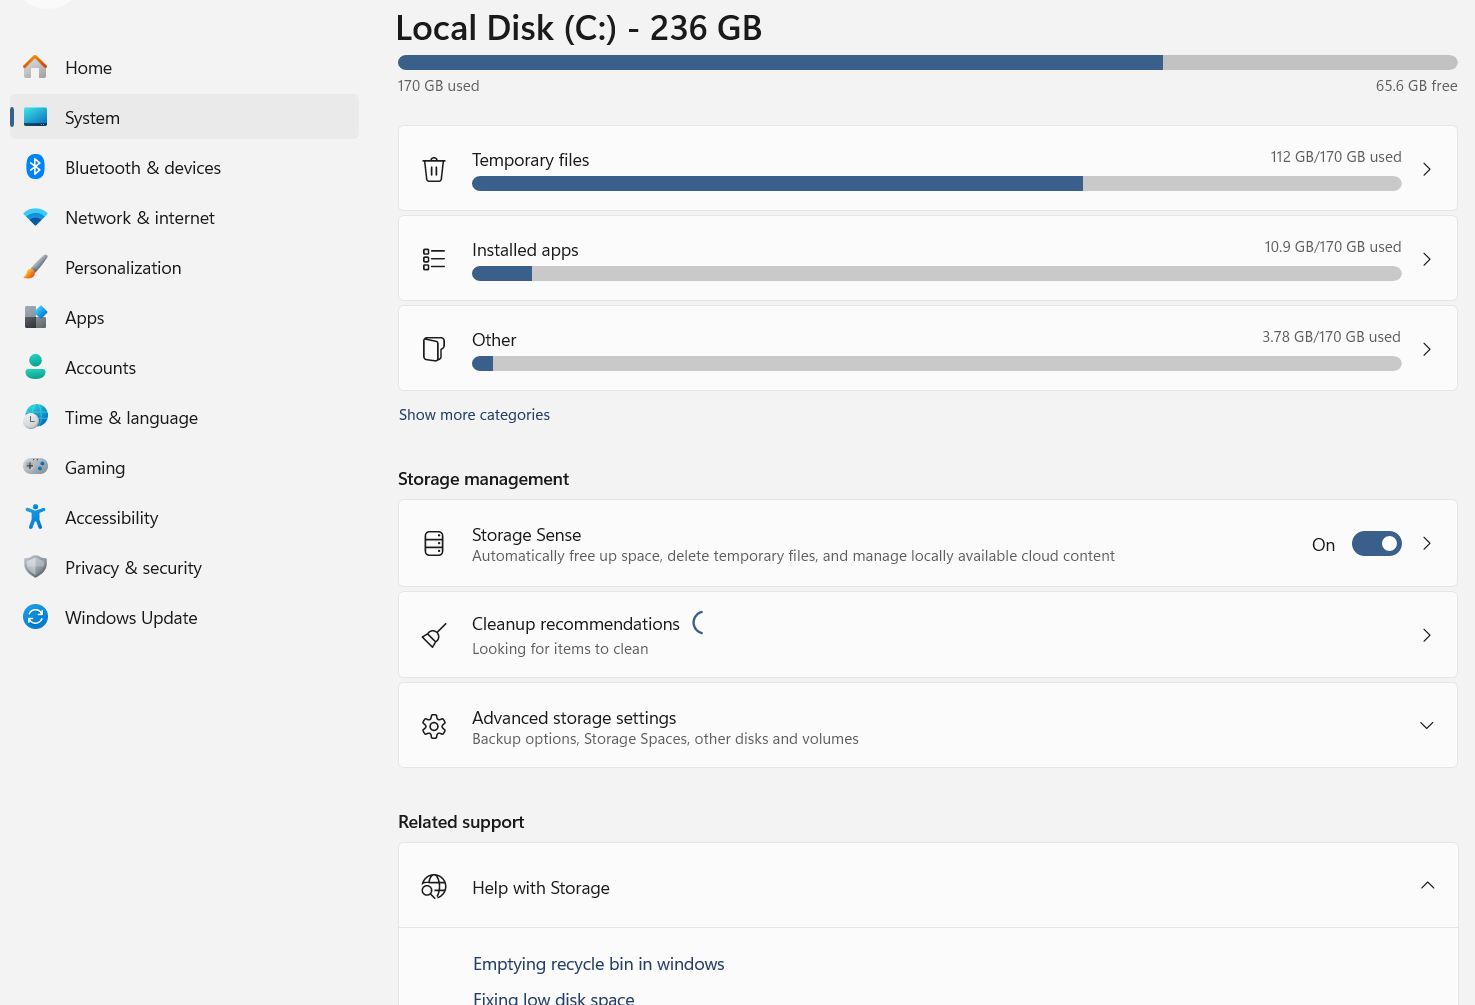The image size is (1475, 1005).
Task: Click Show more categories link
Action: [474, 415]
